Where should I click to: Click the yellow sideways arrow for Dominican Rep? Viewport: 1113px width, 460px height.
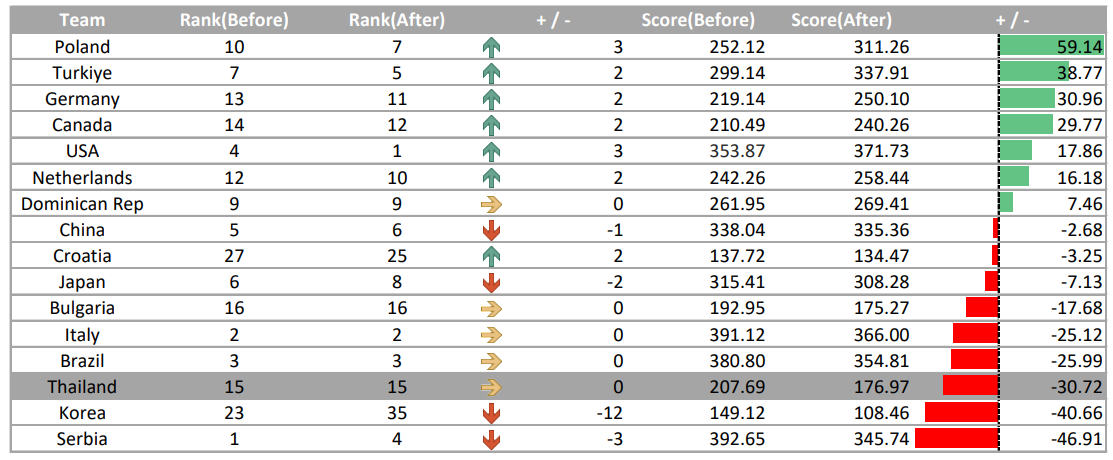click(x=490, y=204)
